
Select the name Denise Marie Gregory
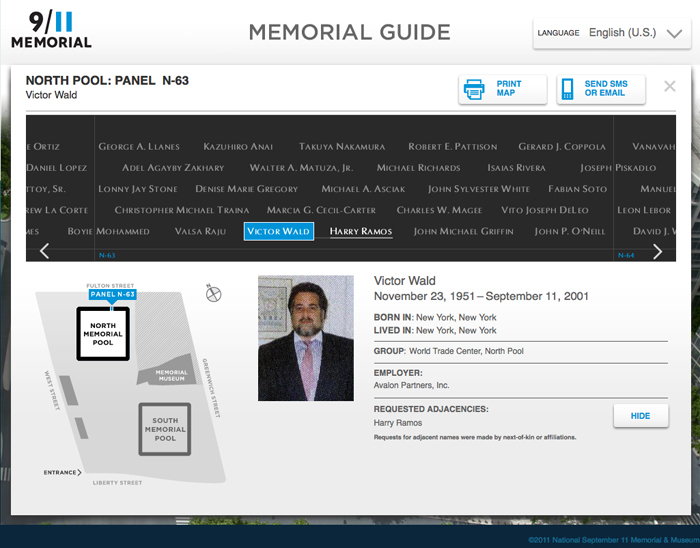pos(246,189)
